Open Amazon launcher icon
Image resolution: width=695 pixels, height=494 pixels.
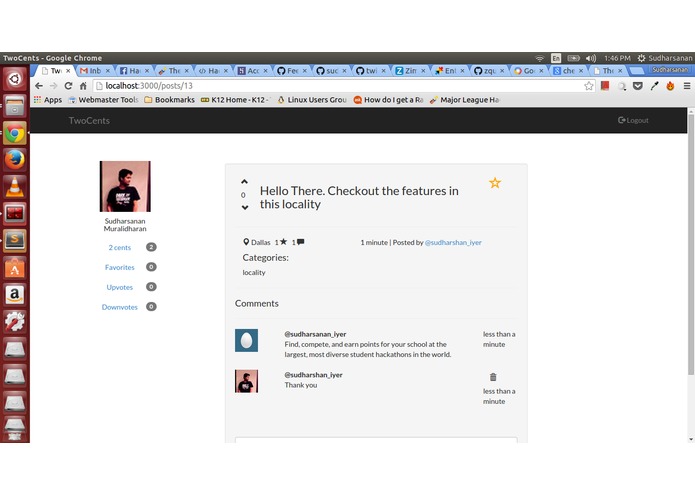coord(15,294)
